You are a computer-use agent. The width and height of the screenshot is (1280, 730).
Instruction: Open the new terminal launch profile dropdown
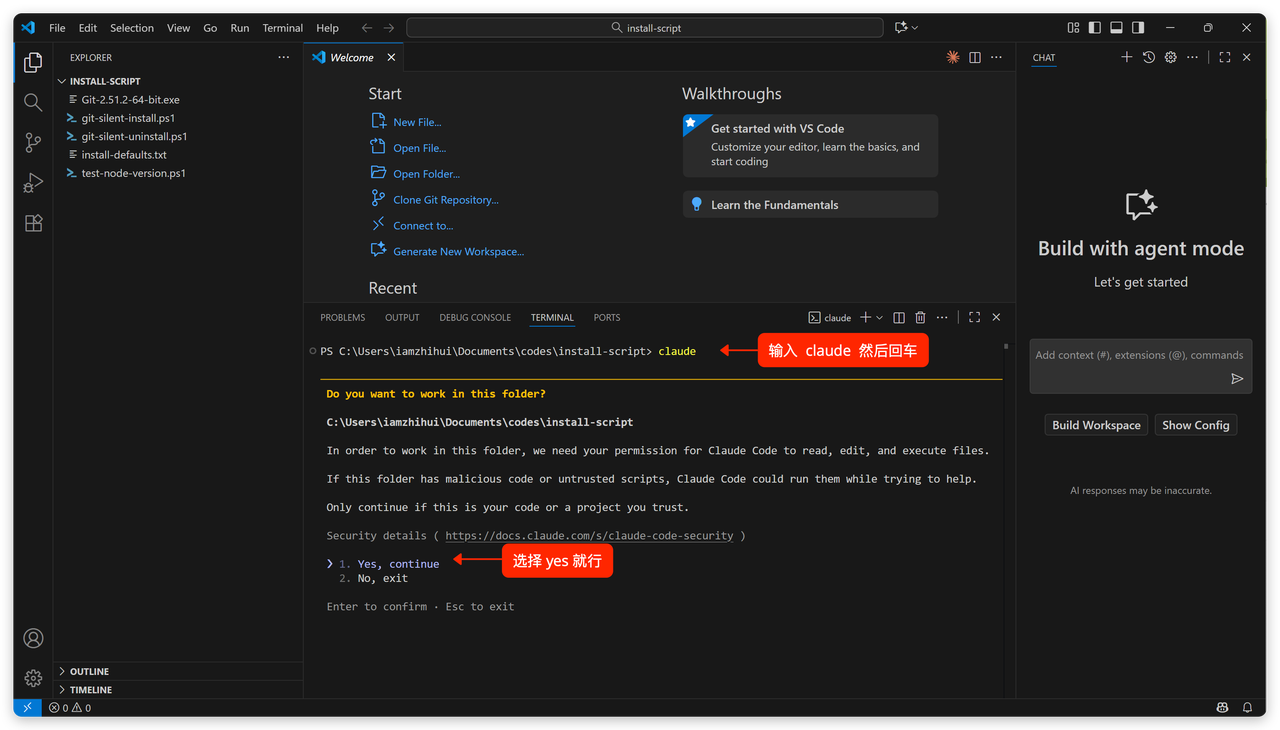pyautogui.click(x=880, y=318)
